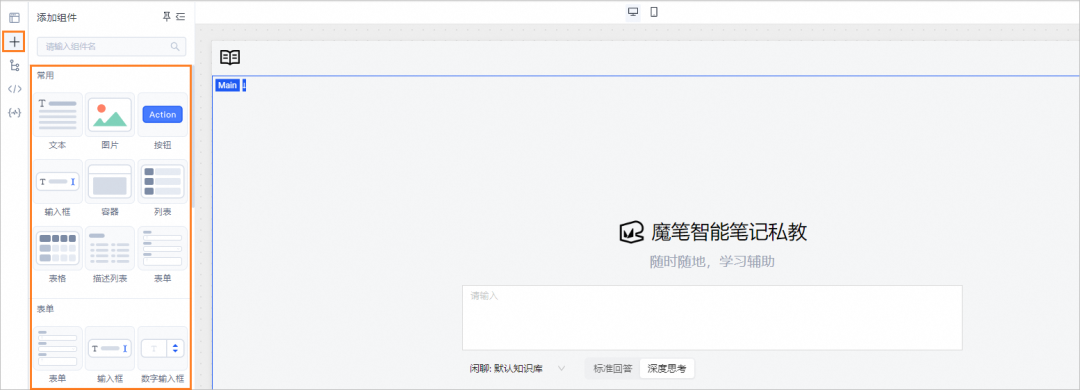Click the 魔笔智能笔记私教 logo icon
Image resolution: width=1080 pixels, height=390 pixels.
coord(632,233)
